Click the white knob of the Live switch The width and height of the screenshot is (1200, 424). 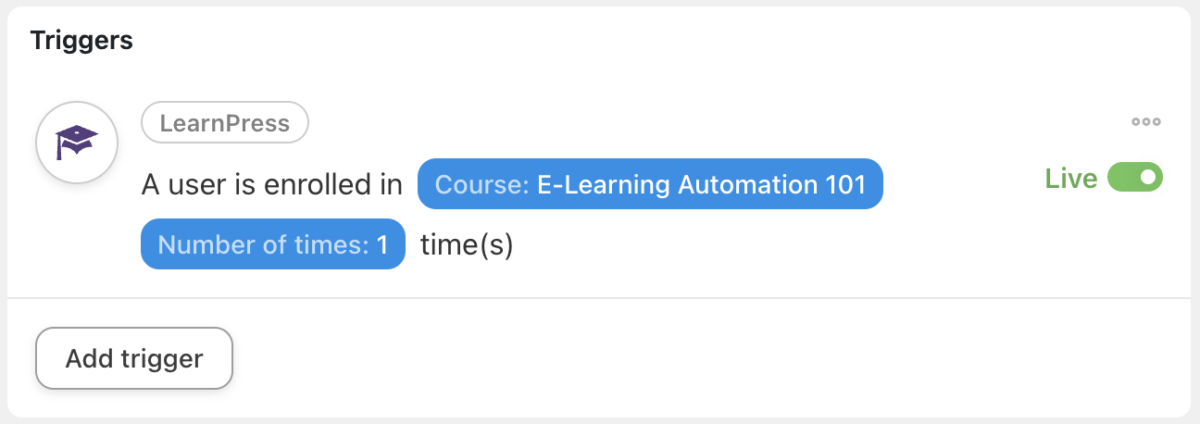[x=1147, y=178]
